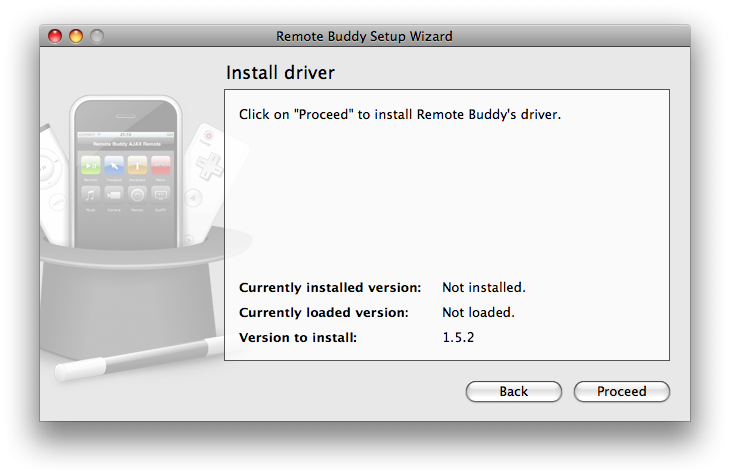Image resolution: width=730 pixels, height=476 pixels.
Task: Click the green Remote icon on iPhone image
Action: click(90, 166)
